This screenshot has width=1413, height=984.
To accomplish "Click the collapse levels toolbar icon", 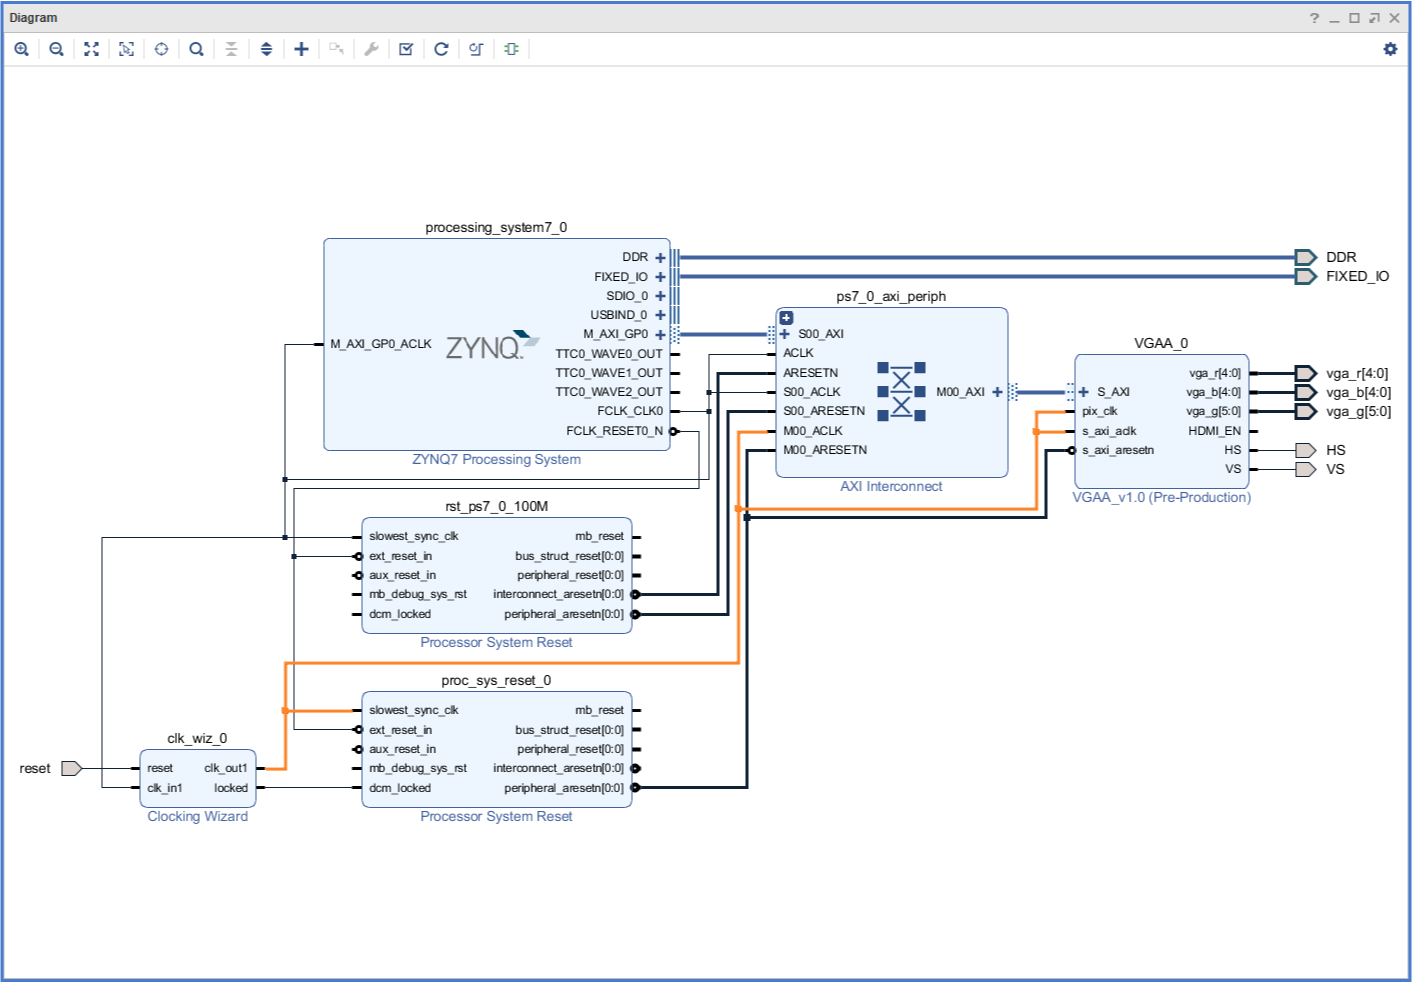I will pos(231,48).
